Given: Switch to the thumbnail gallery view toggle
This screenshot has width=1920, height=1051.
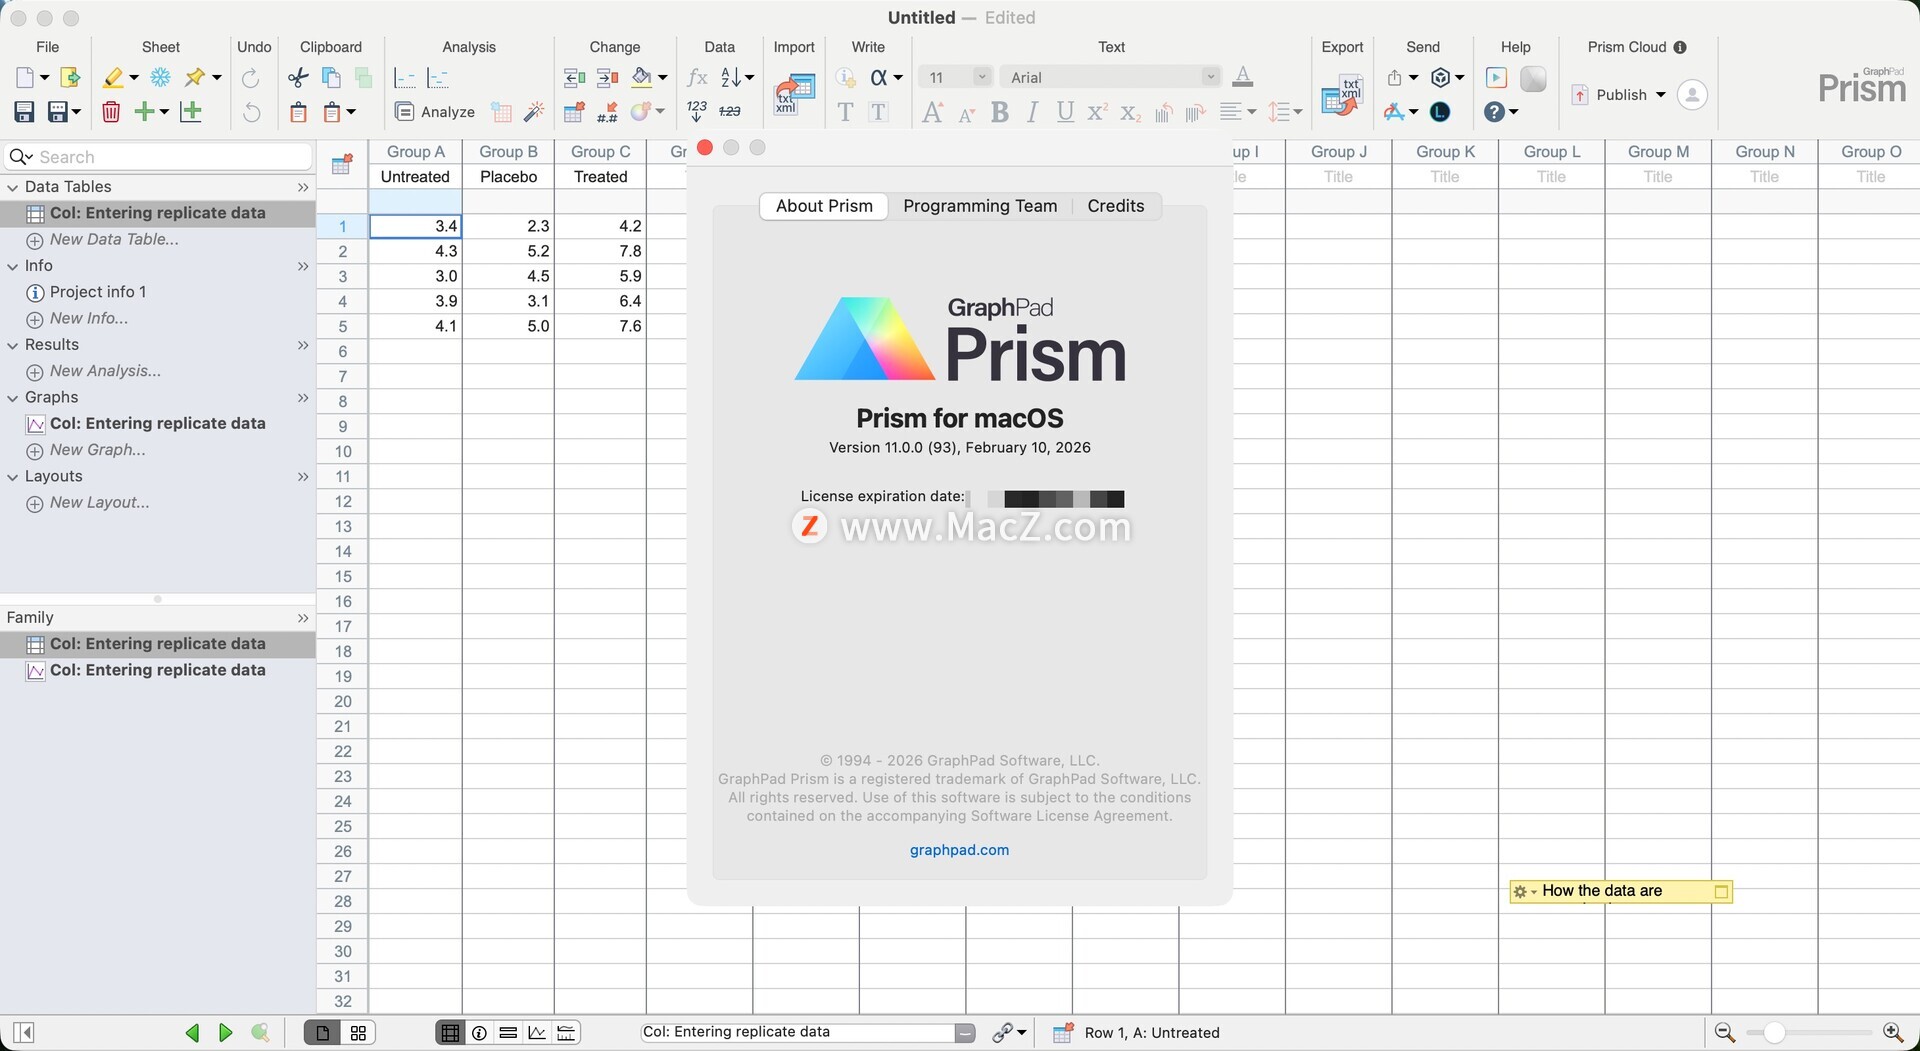Looking at the screenshot, I should coord(358,1033).
